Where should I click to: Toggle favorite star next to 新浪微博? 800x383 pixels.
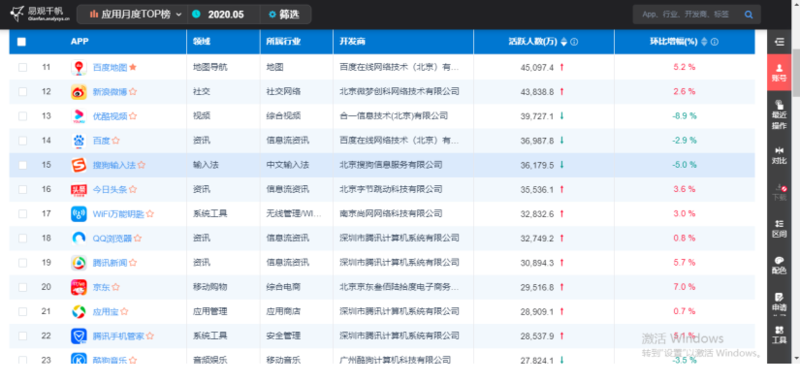(x=133, y=92)
